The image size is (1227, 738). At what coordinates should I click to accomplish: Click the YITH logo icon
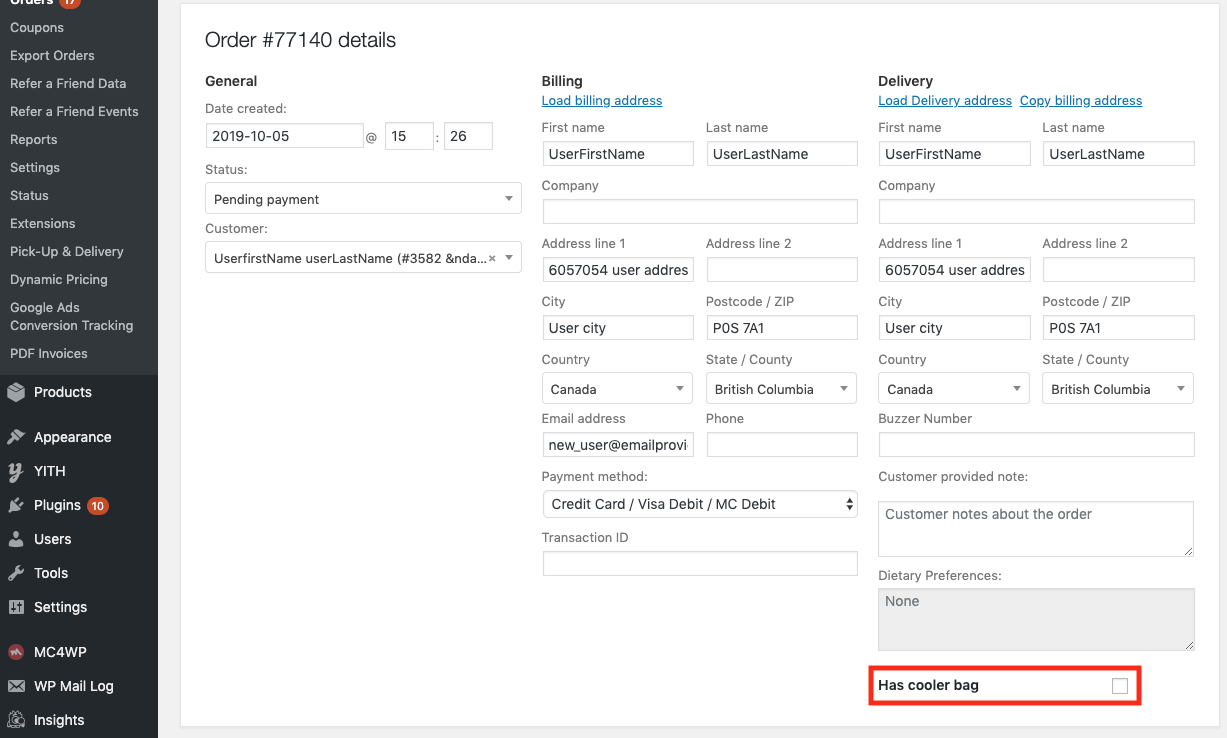tap(16, 471)
